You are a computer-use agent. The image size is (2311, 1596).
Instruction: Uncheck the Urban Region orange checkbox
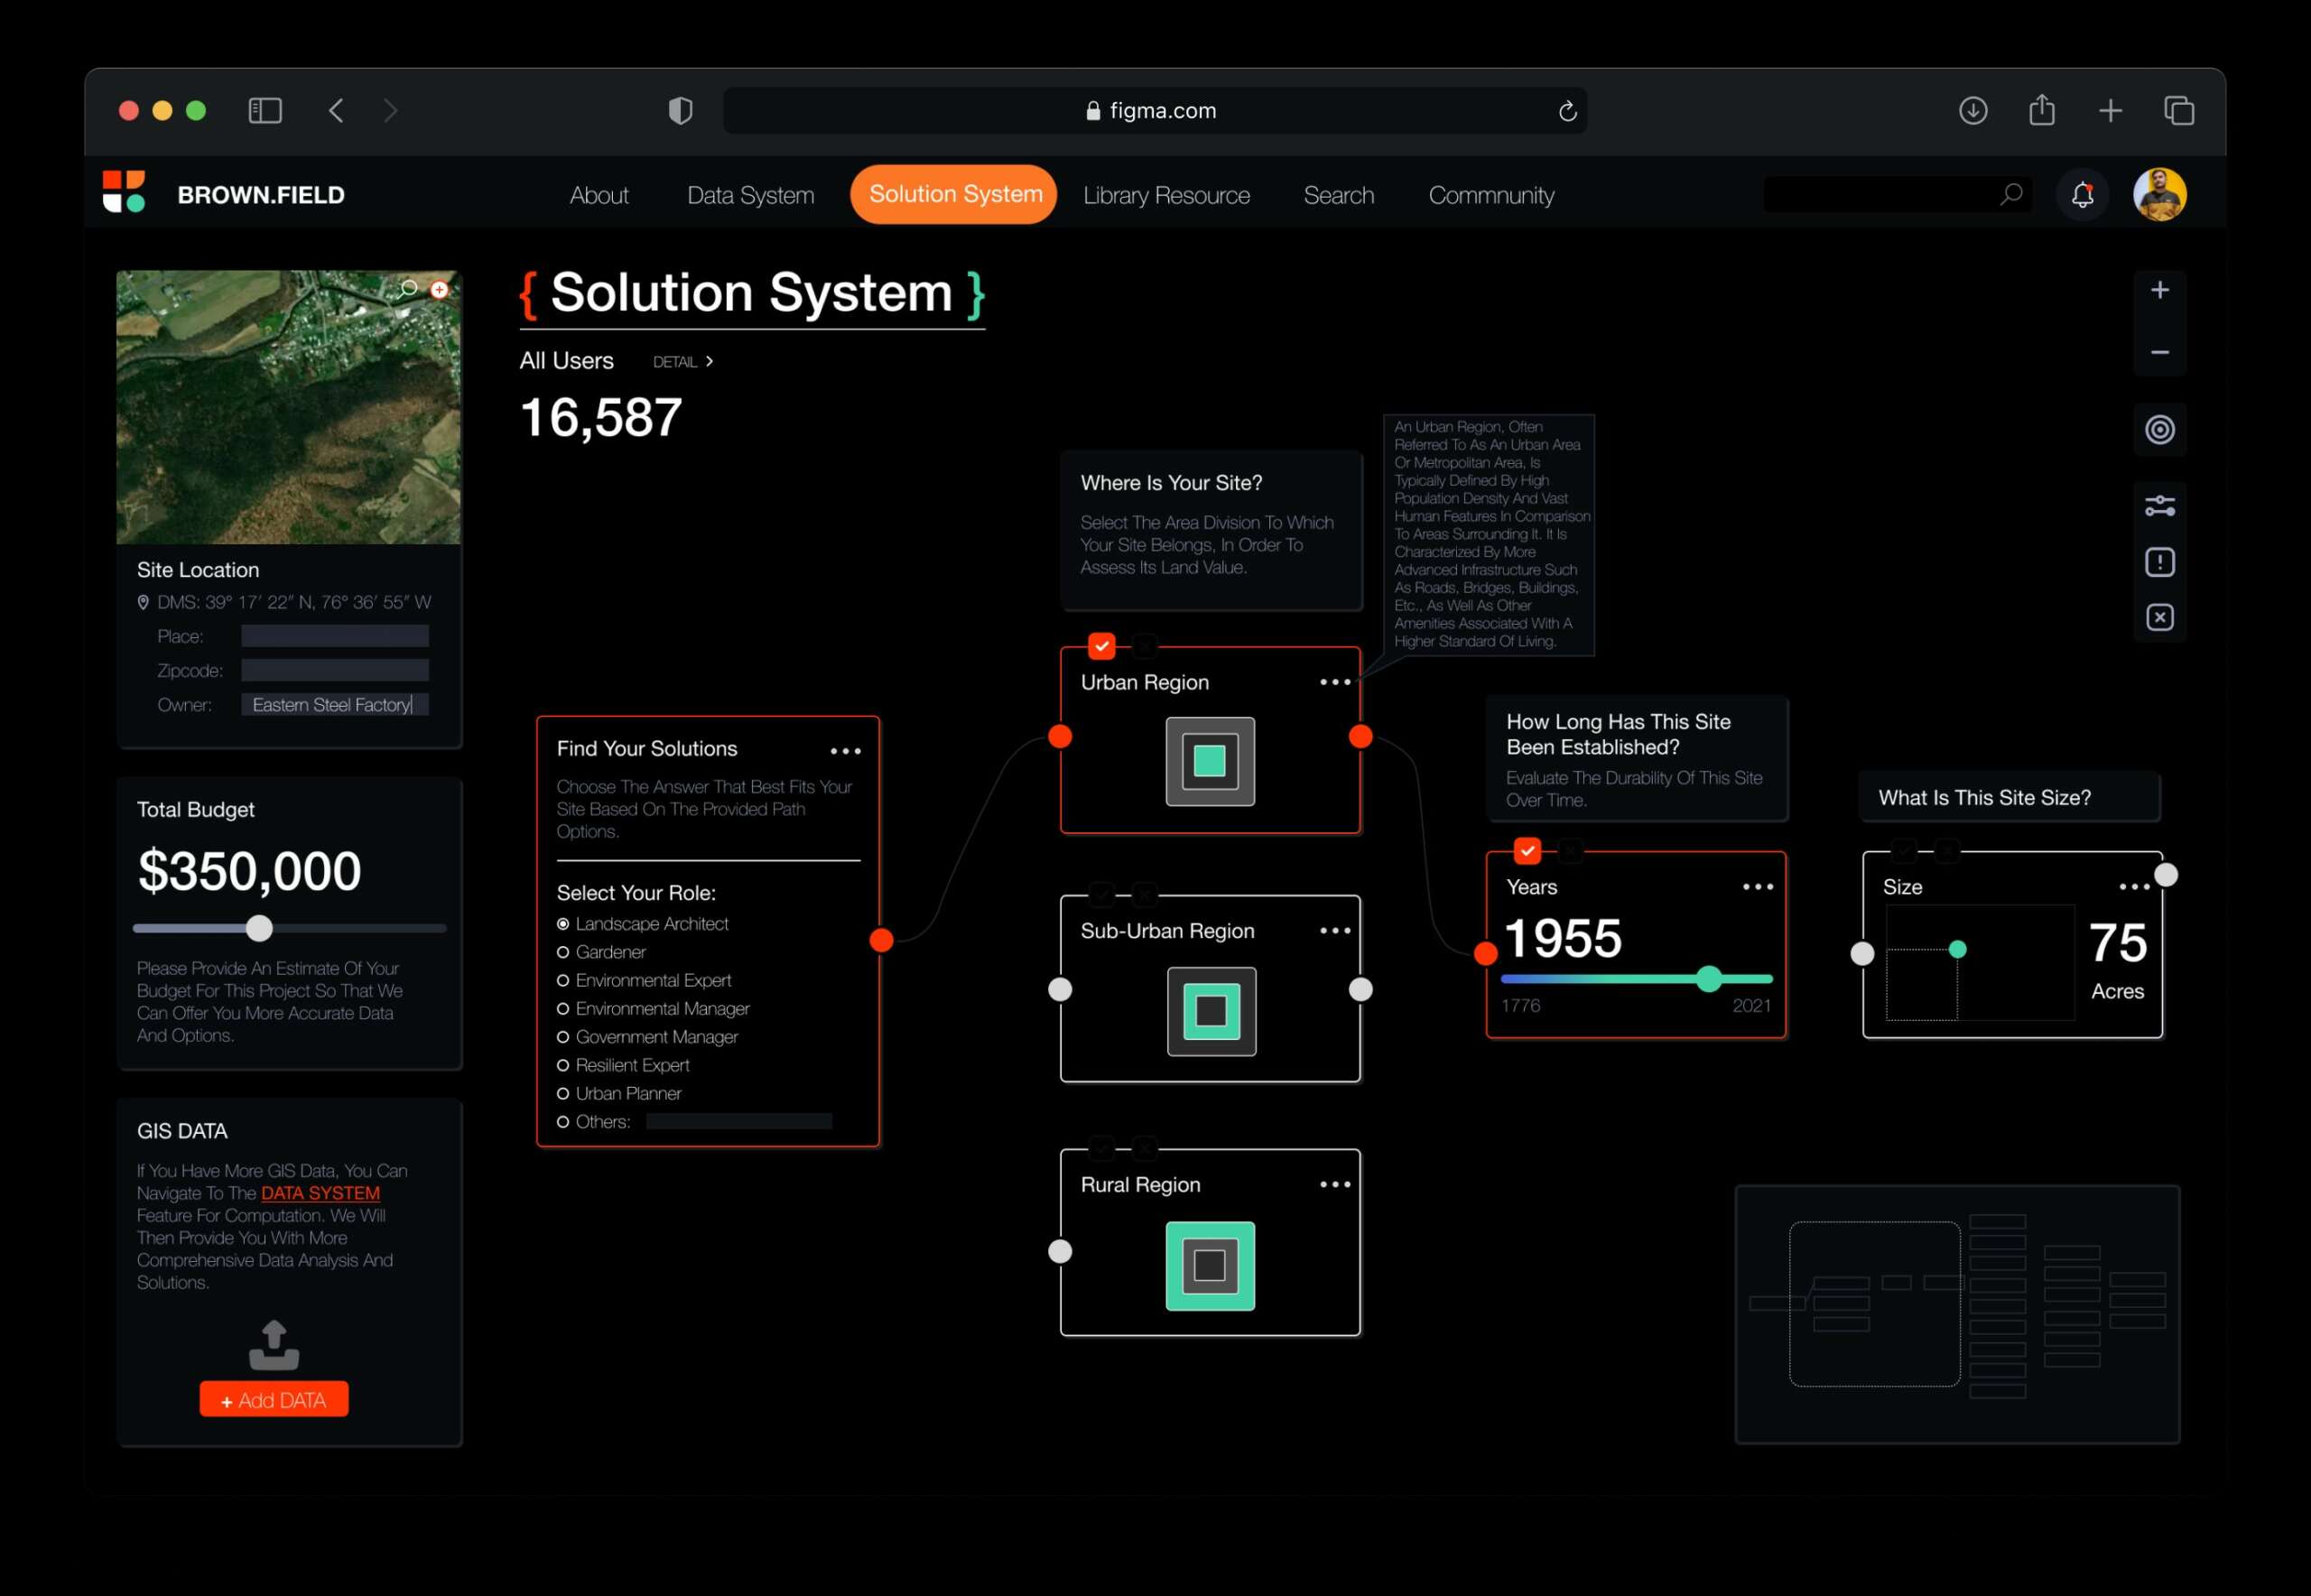point(1101,646)
